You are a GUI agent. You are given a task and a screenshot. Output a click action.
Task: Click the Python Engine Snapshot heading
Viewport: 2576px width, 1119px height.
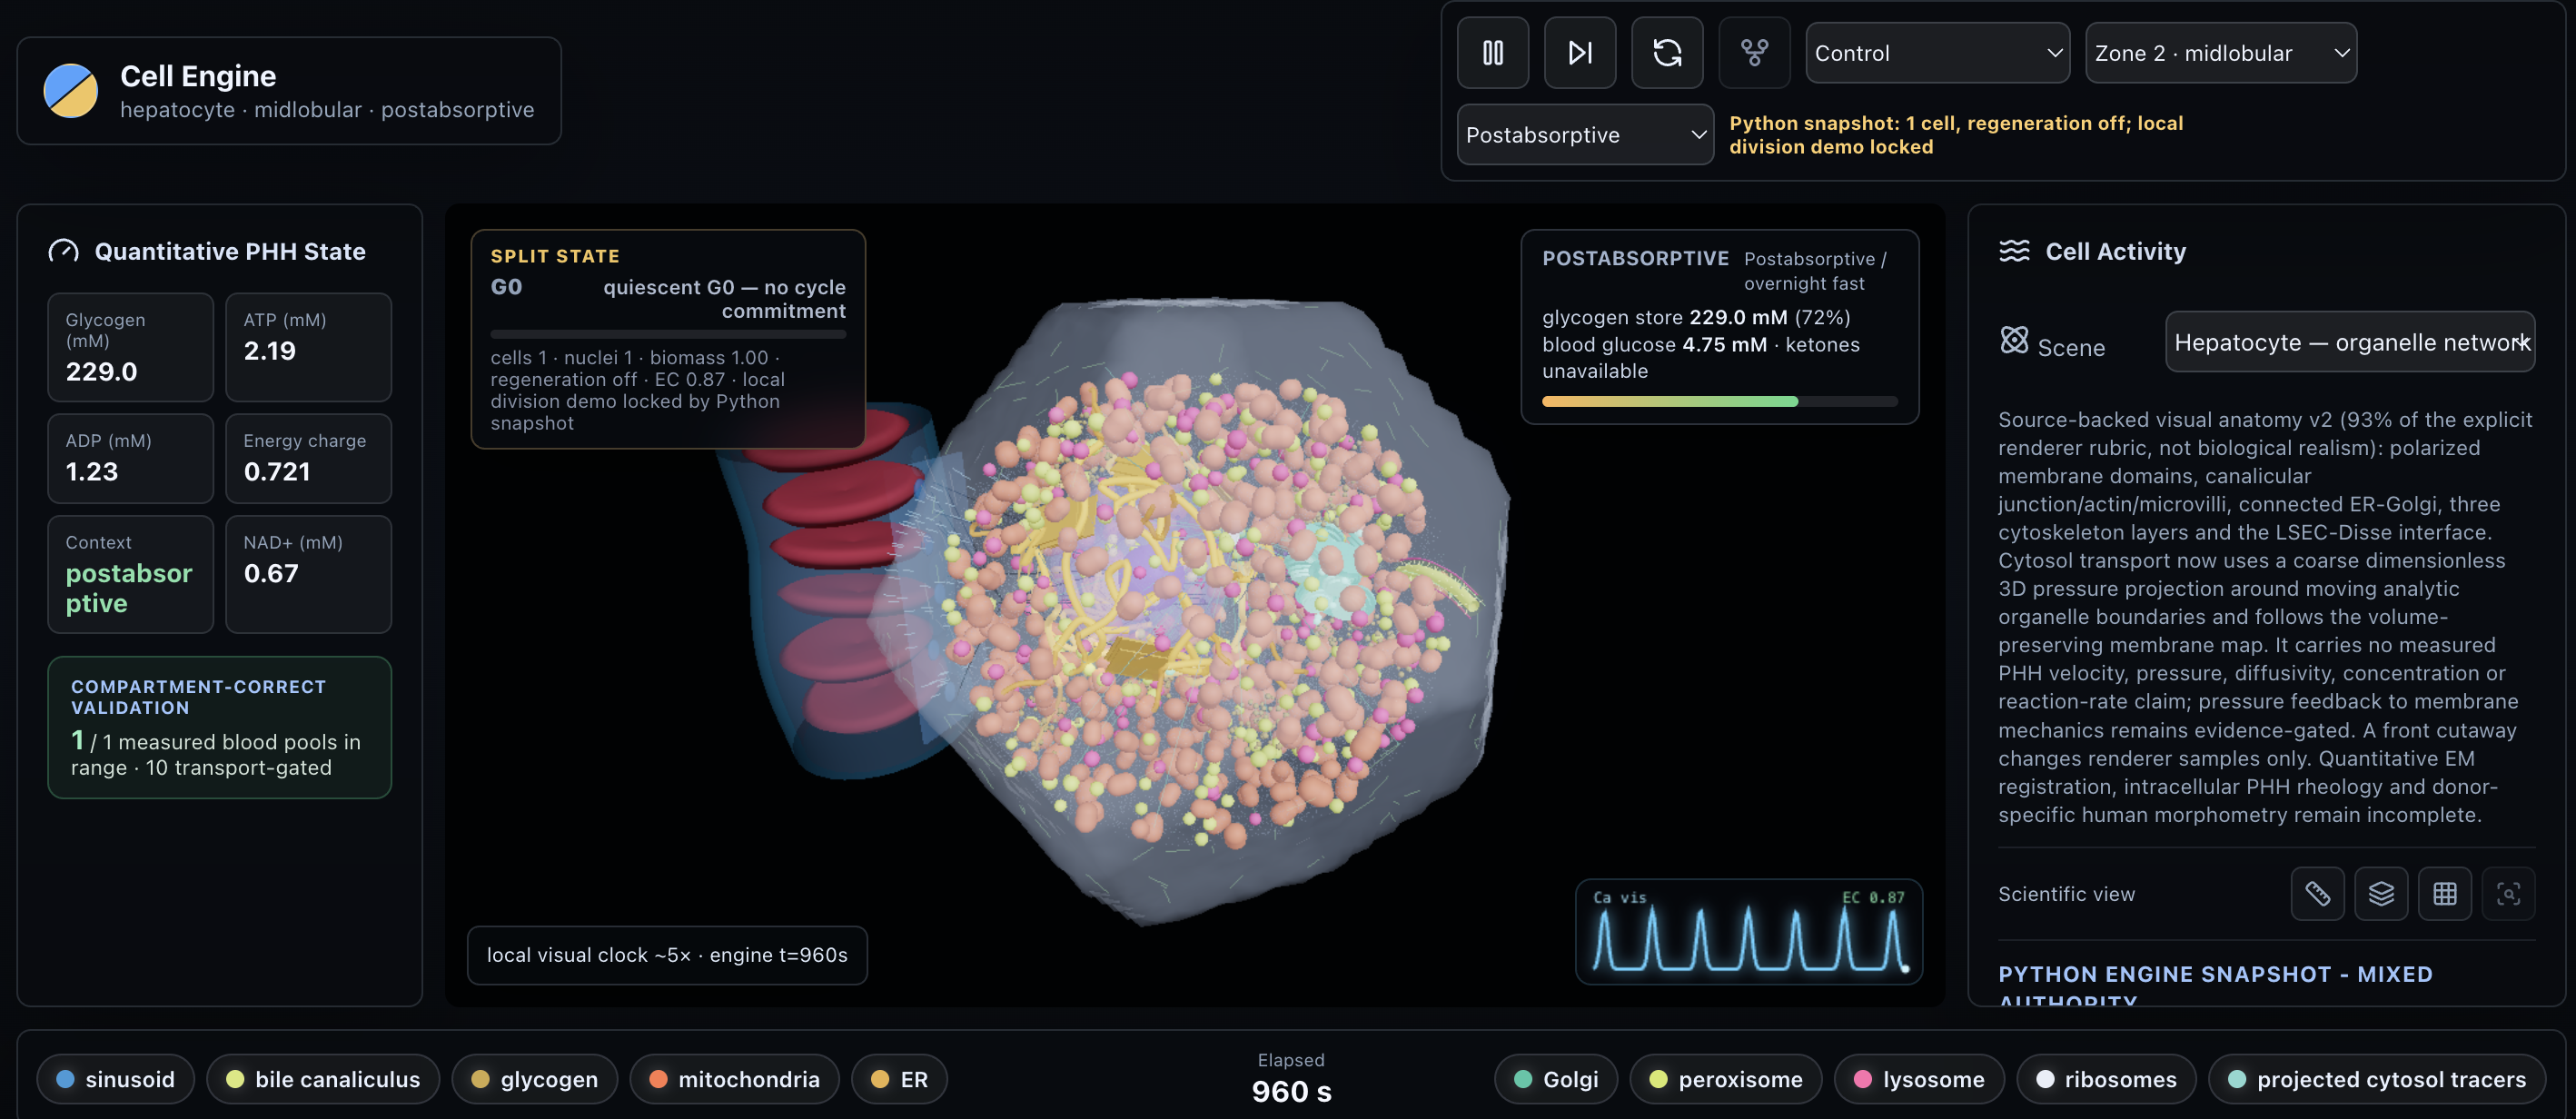(x=2215, y=986)
